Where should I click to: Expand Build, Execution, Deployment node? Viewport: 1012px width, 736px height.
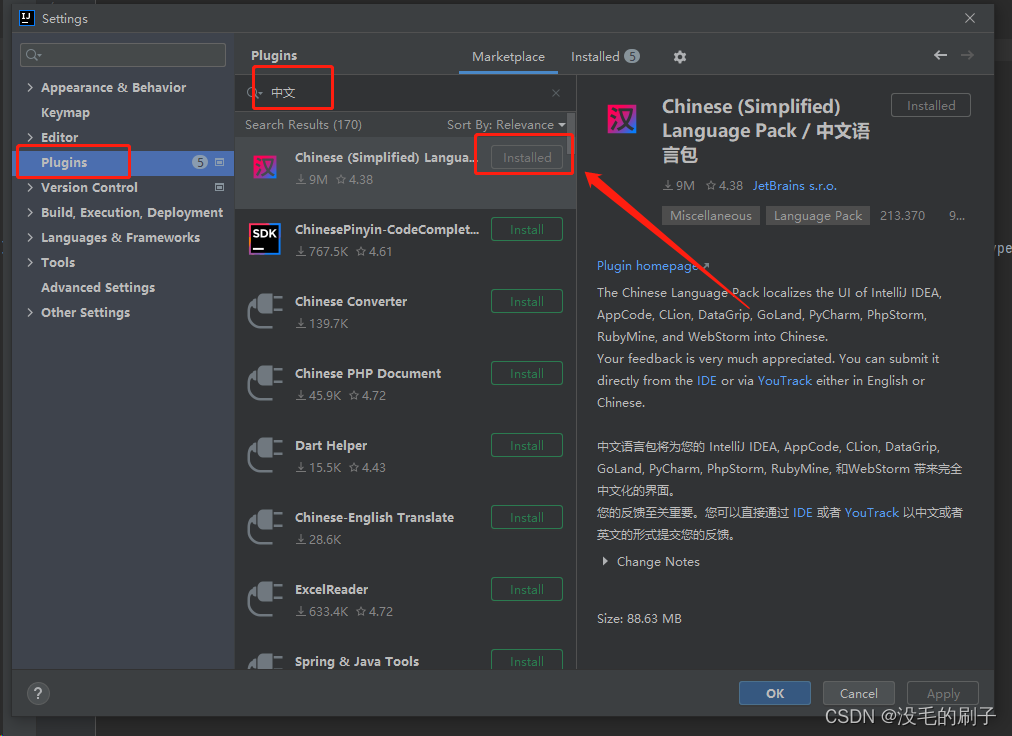[30, 212]
